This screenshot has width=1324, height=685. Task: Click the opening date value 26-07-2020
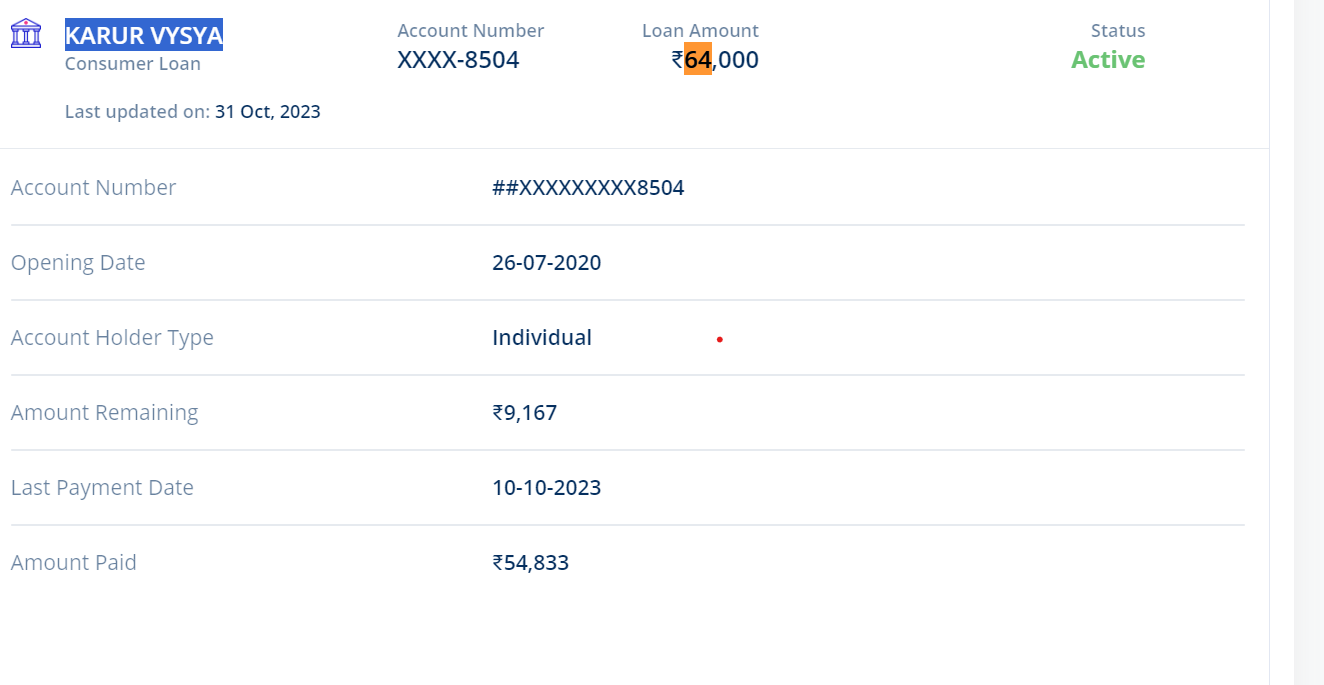click(x=546, y=263)
